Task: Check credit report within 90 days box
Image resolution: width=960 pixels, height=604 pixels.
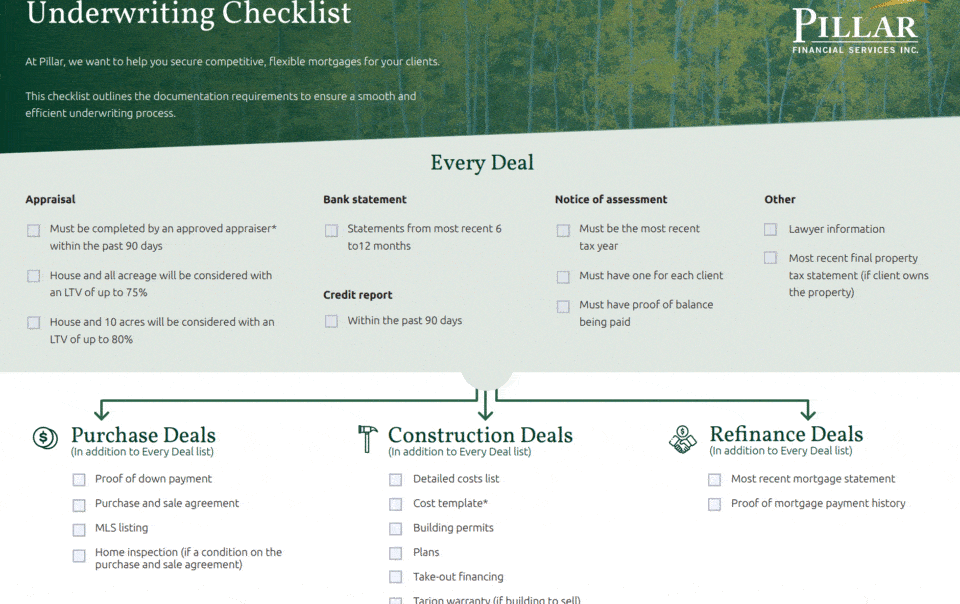Action: [331, 321]
